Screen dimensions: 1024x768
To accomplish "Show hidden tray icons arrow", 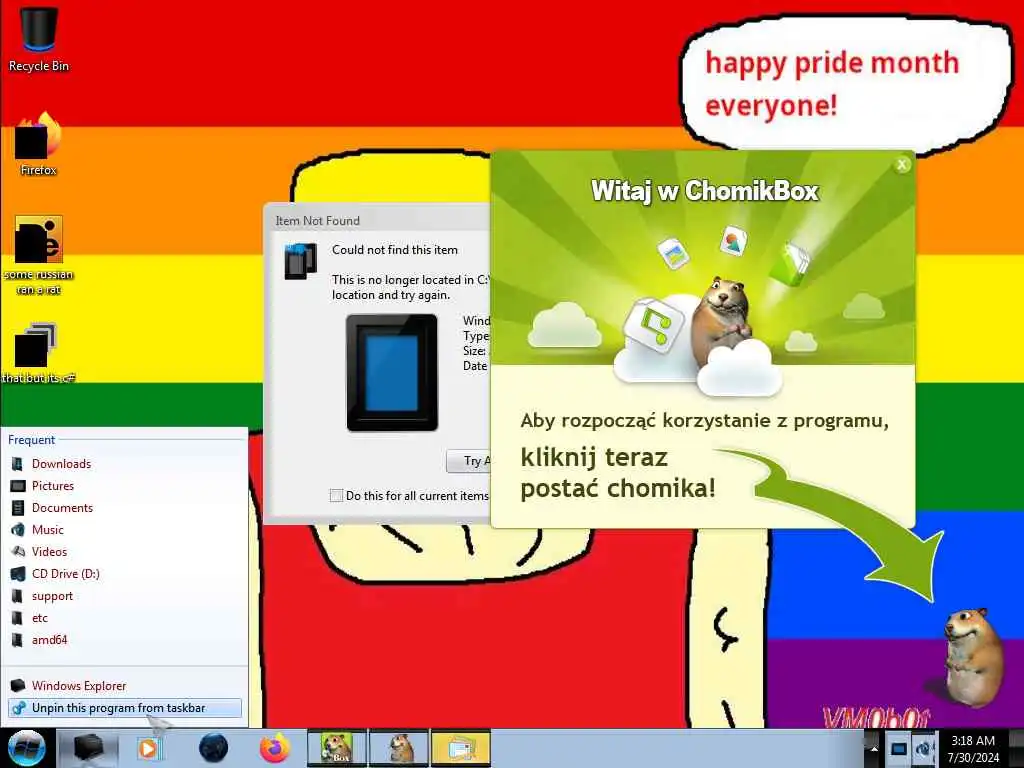I will (x=873, y=749).
